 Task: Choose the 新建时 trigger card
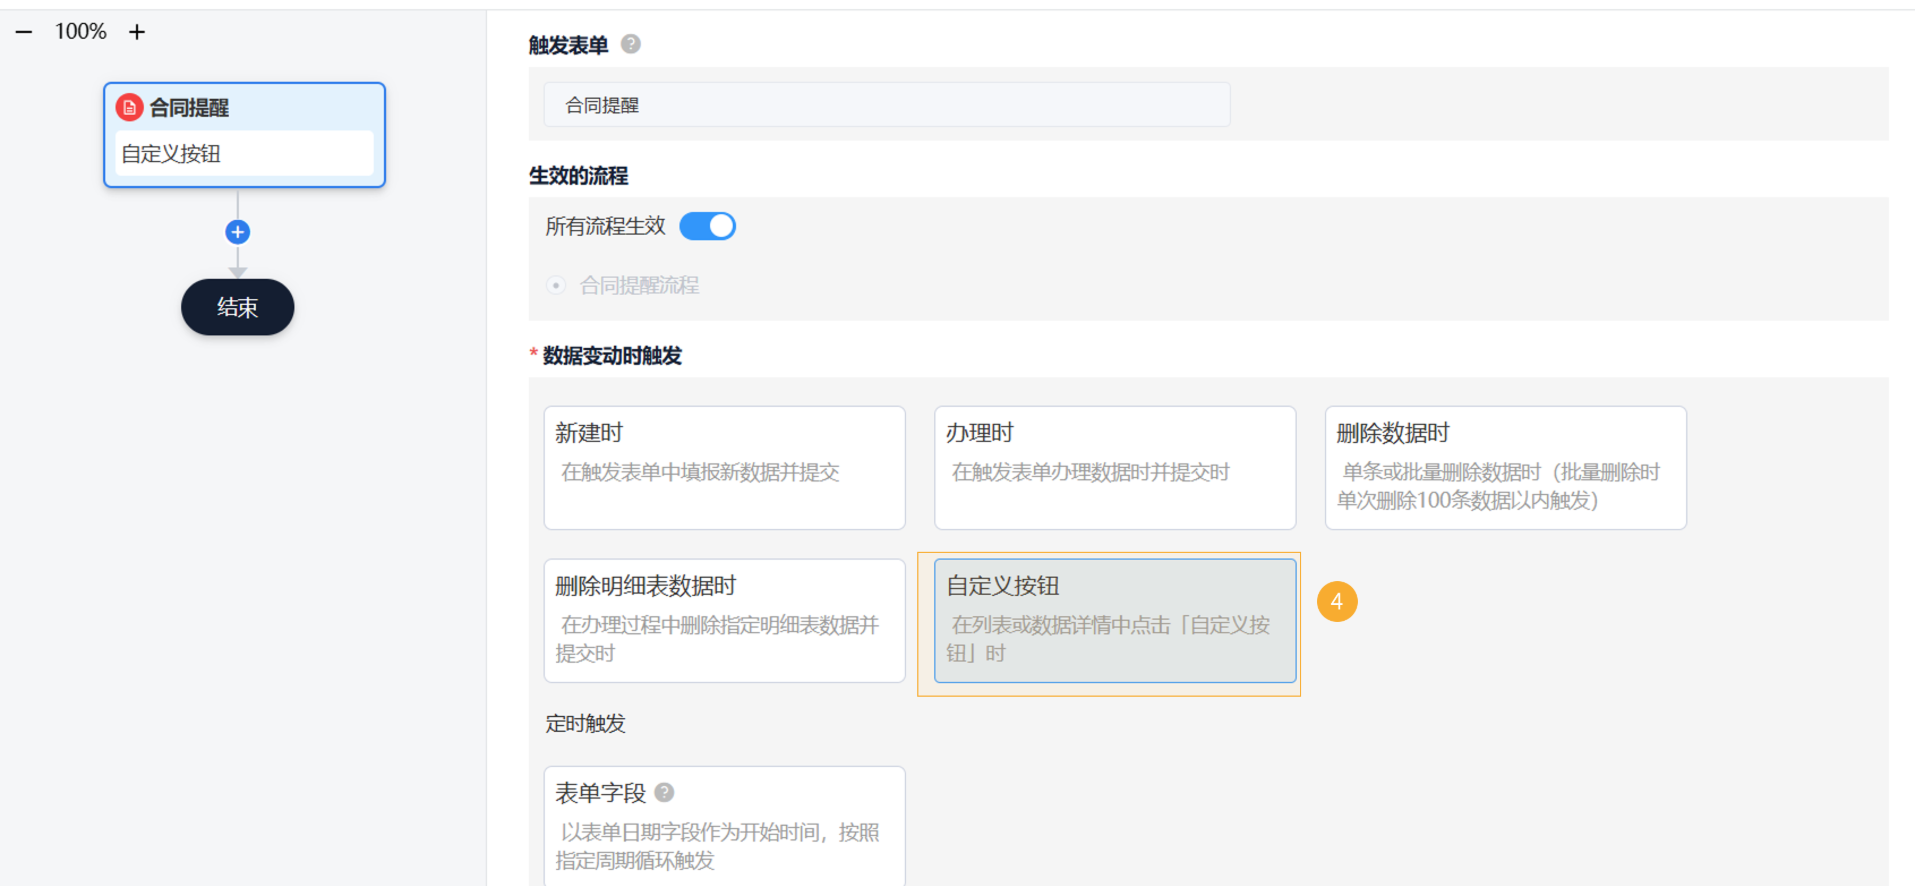coord(724,468)
